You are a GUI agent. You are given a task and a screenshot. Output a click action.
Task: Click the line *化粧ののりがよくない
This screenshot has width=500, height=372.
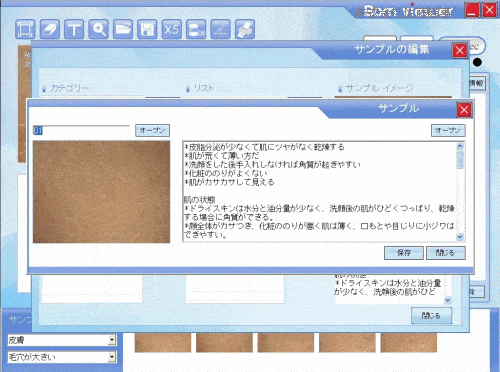[x=226, y=173]
